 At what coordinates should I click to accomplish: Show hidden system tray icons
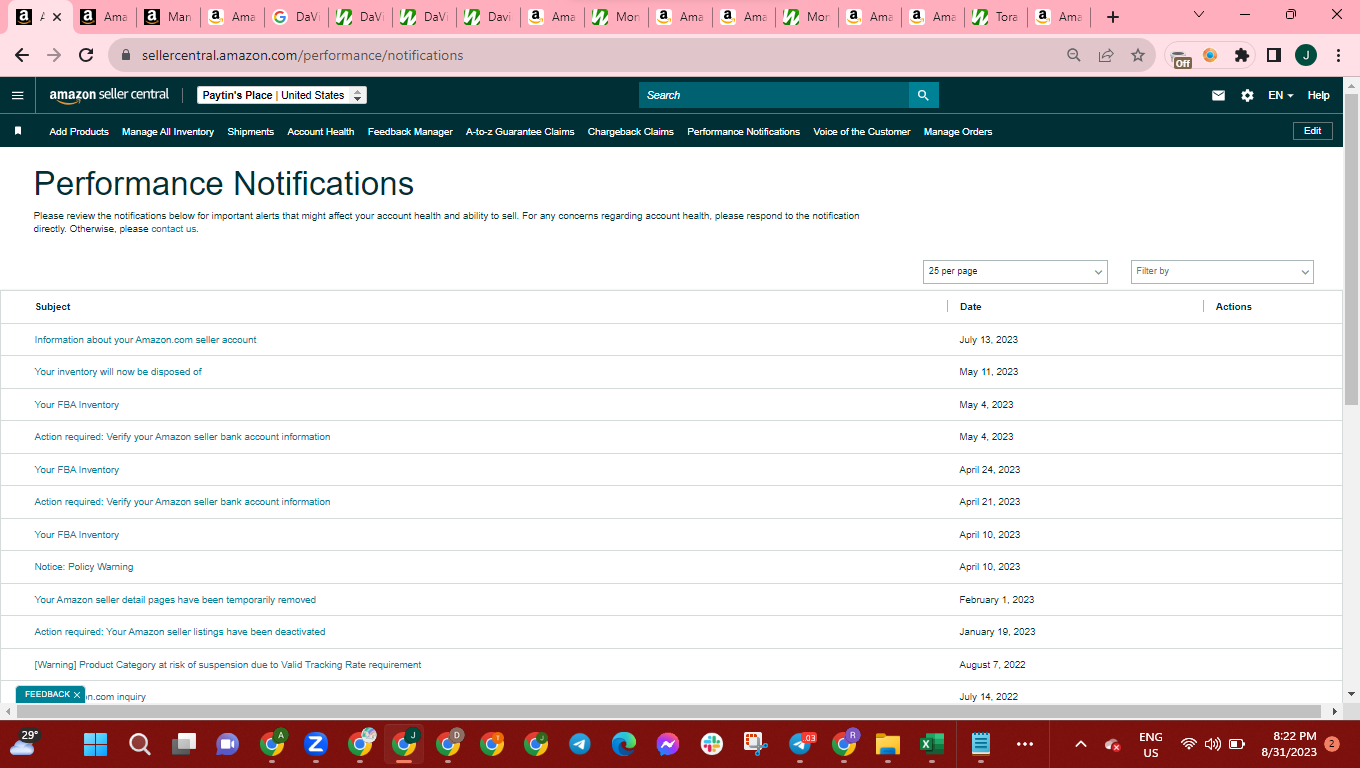click(x=1081, y=744)
